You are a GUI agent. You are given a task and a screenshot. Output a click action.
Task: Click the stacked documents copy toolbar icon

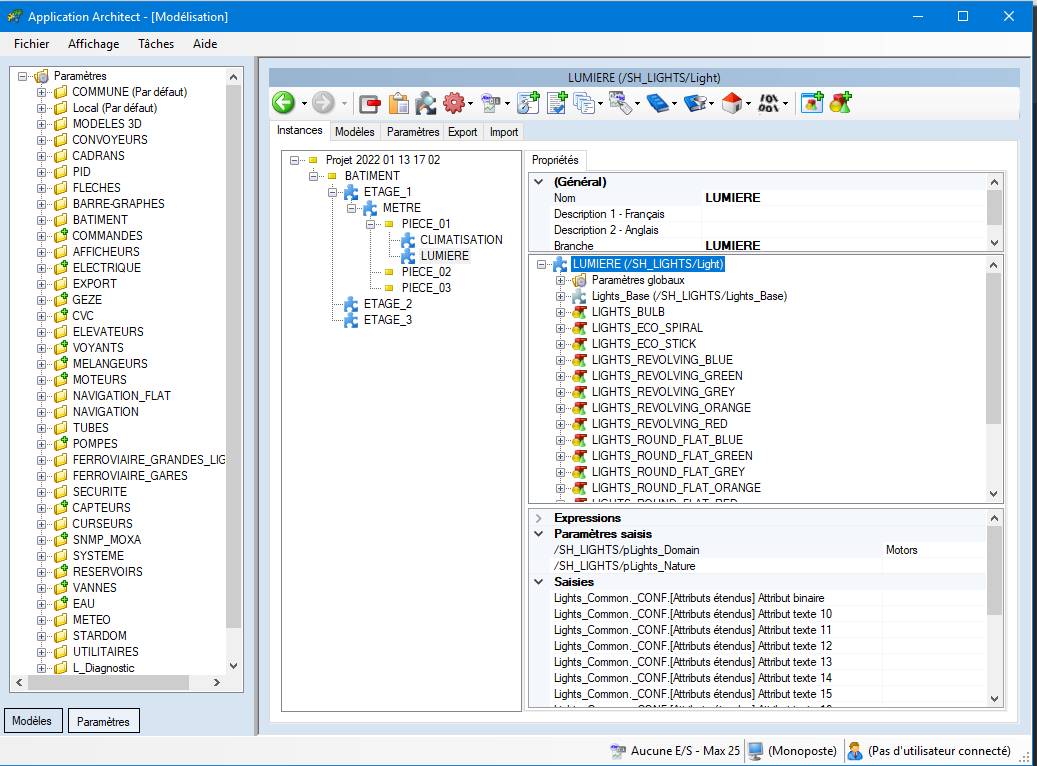(x=584, y=103)
